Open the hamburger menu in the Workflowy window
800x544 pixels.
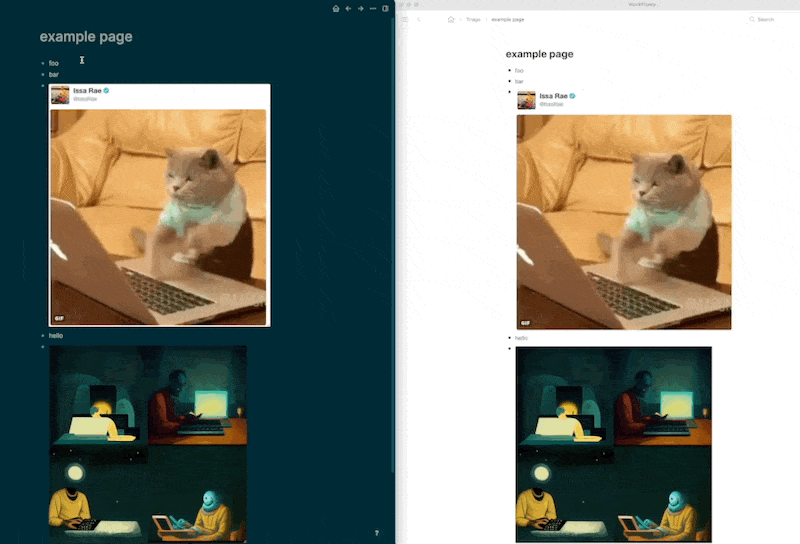click(x=405, y=19)
